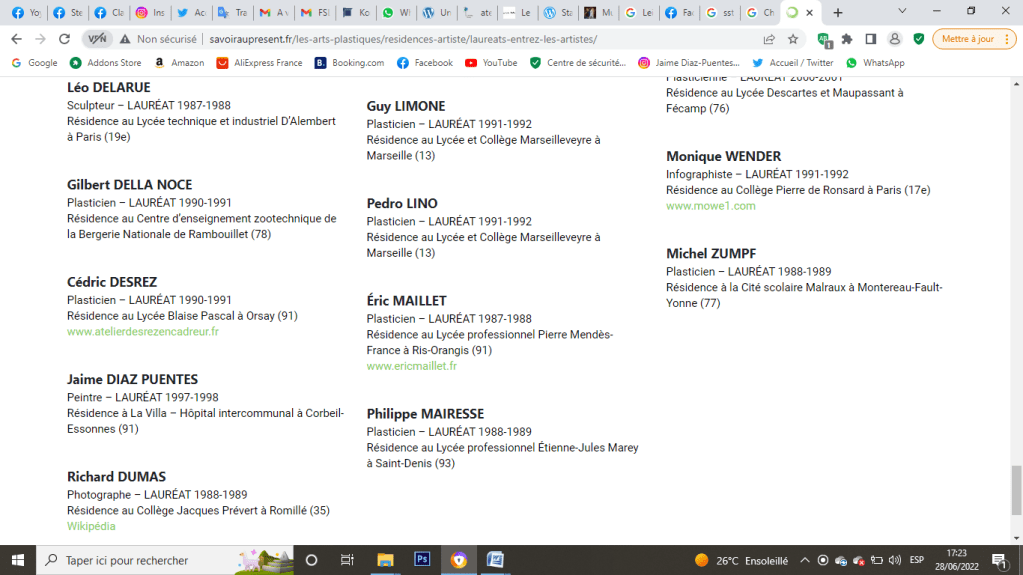Expand the tab search dropdown arrow

coord(903,12)
